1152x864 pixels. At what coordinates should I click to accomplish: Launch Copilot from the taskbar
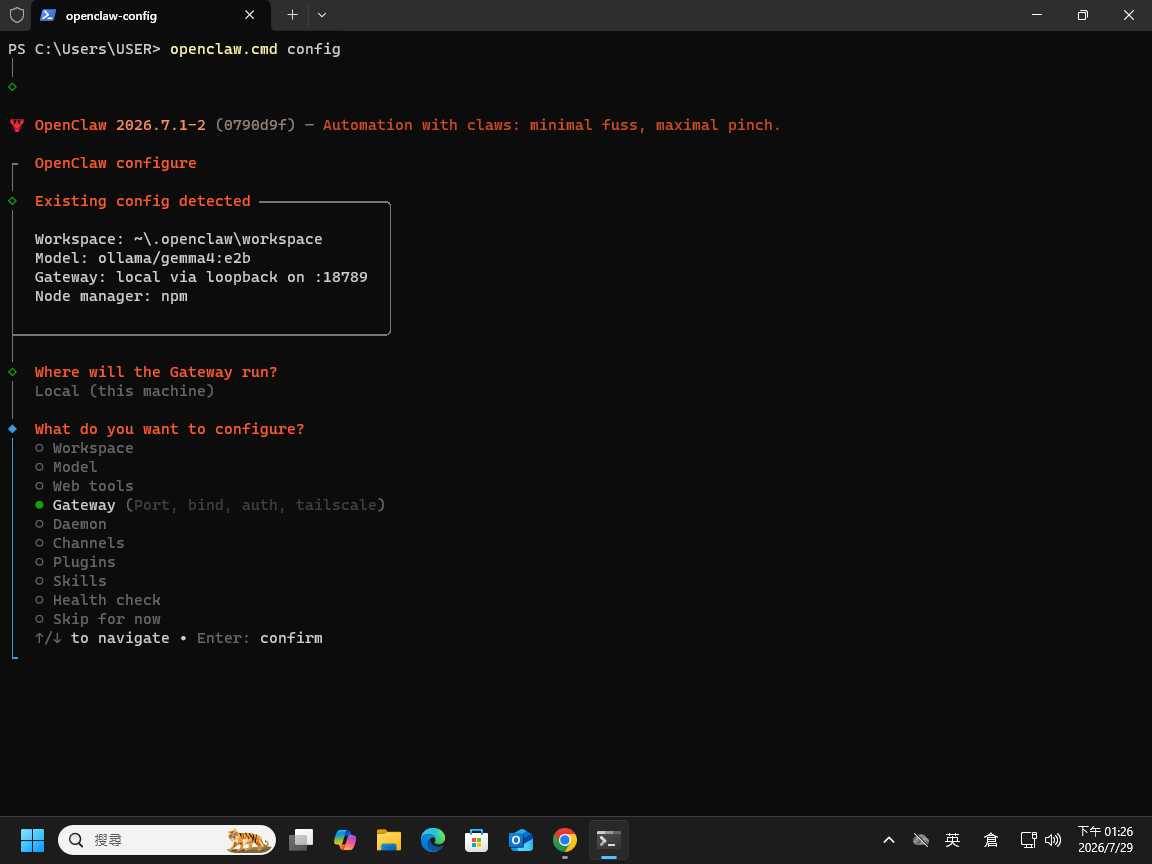coord(345,840)
